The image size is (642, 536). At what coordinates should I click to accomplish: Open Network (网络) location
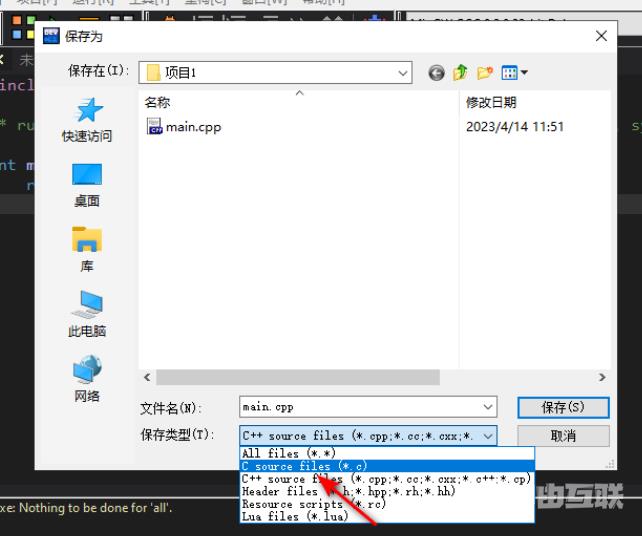tap(87, 379)
